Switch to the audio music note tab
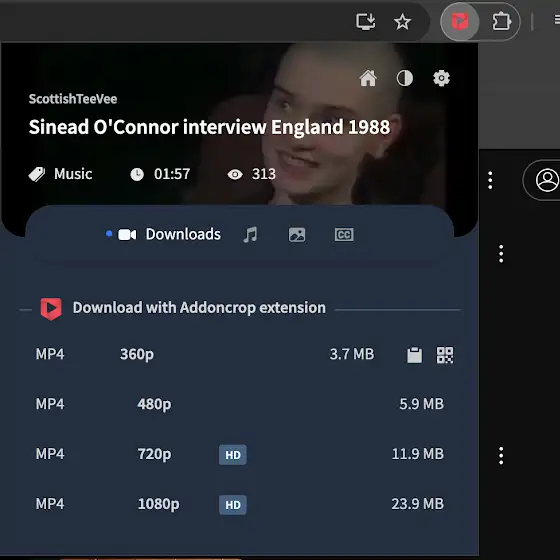 click(250, 235)
